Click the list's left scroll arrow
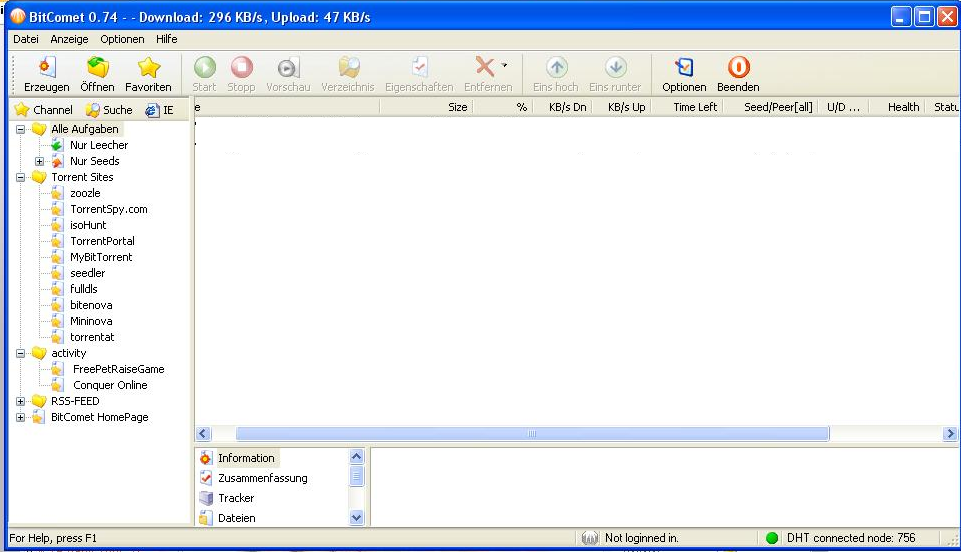 pyautogui.click(x=203, y=434)
